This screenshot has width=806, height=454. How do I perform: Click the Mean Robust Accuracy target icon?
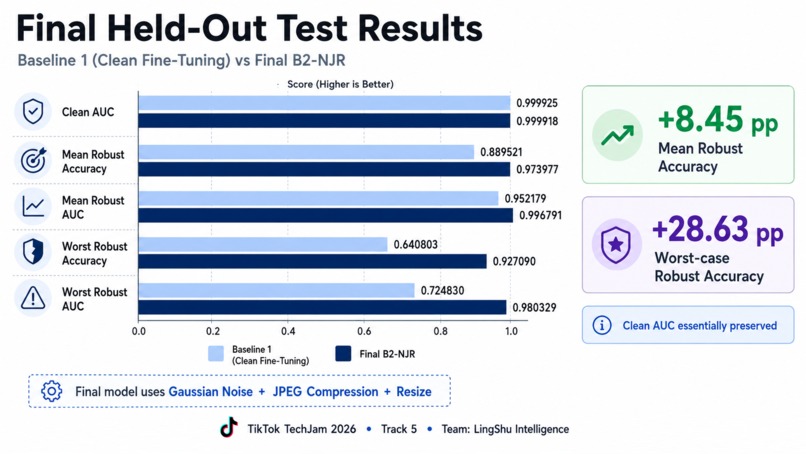click(x=33, y=160)
